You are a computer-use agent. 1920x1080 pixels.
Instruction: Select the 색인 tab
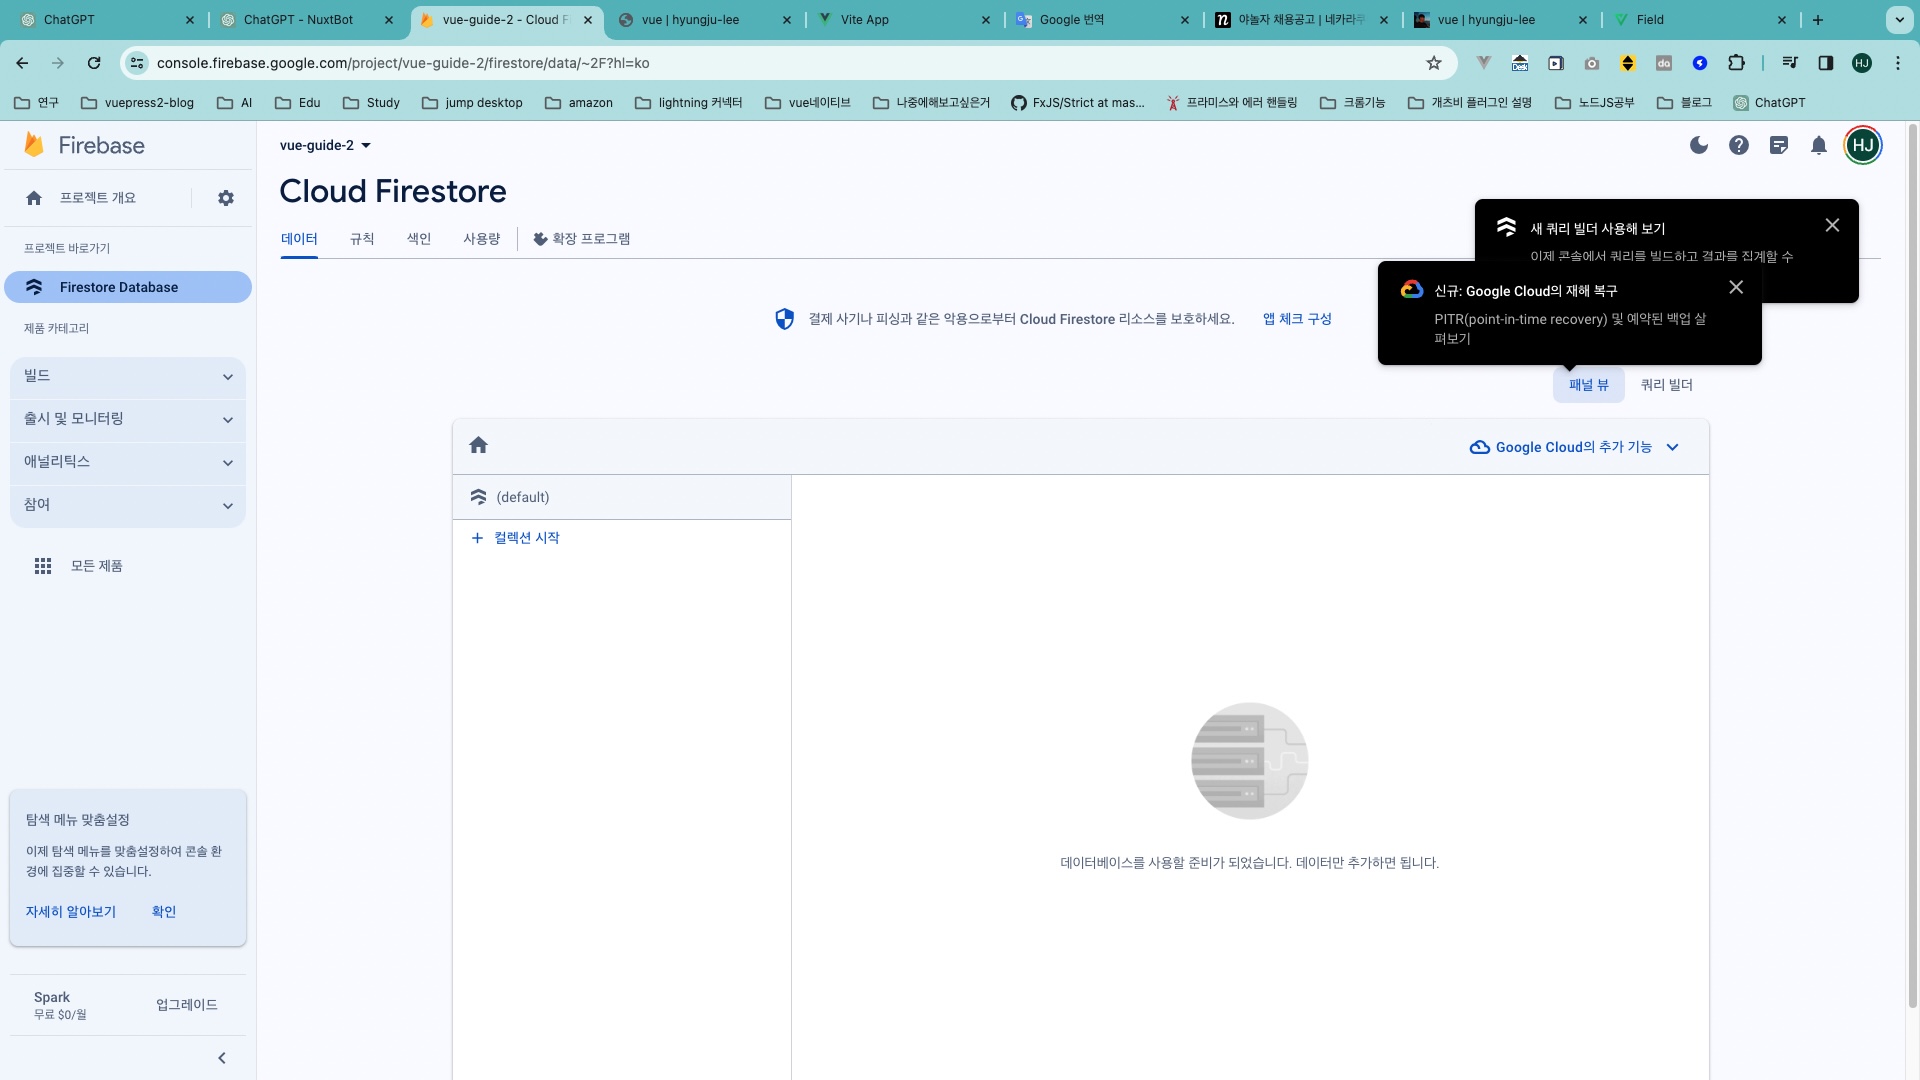tap(418, 239)
